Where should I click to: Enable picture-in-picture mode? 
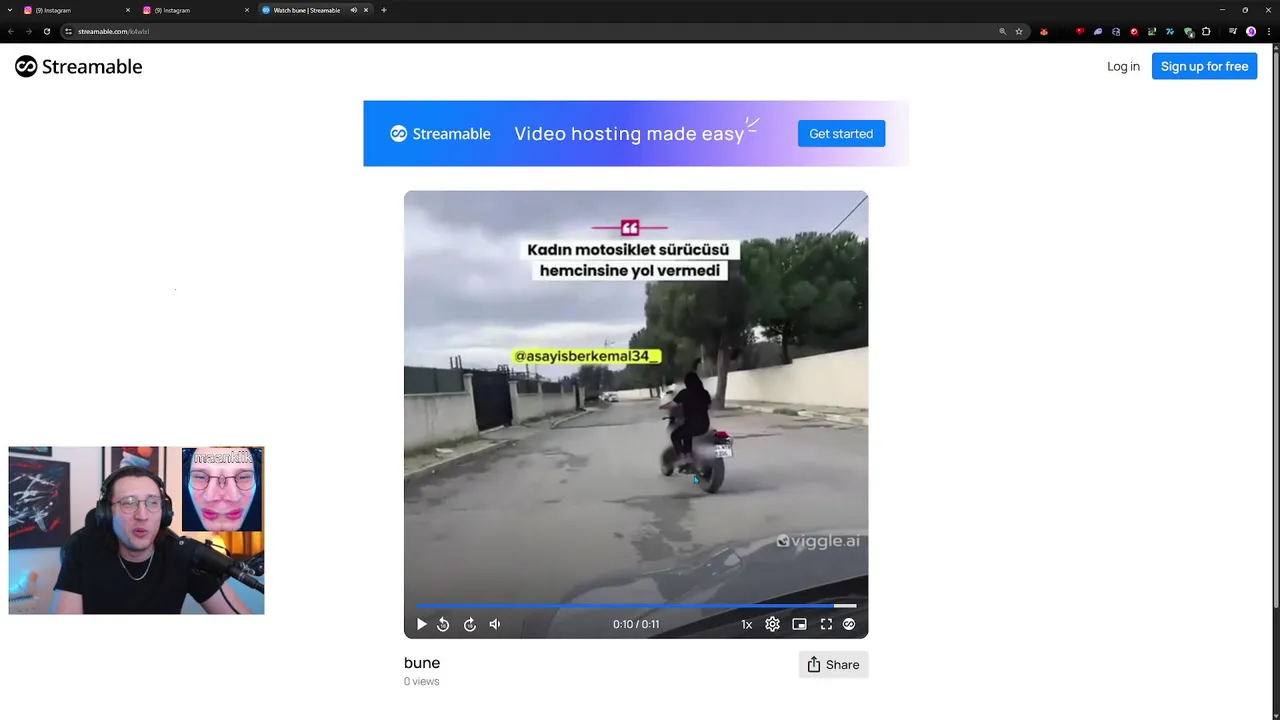point(799,624)
